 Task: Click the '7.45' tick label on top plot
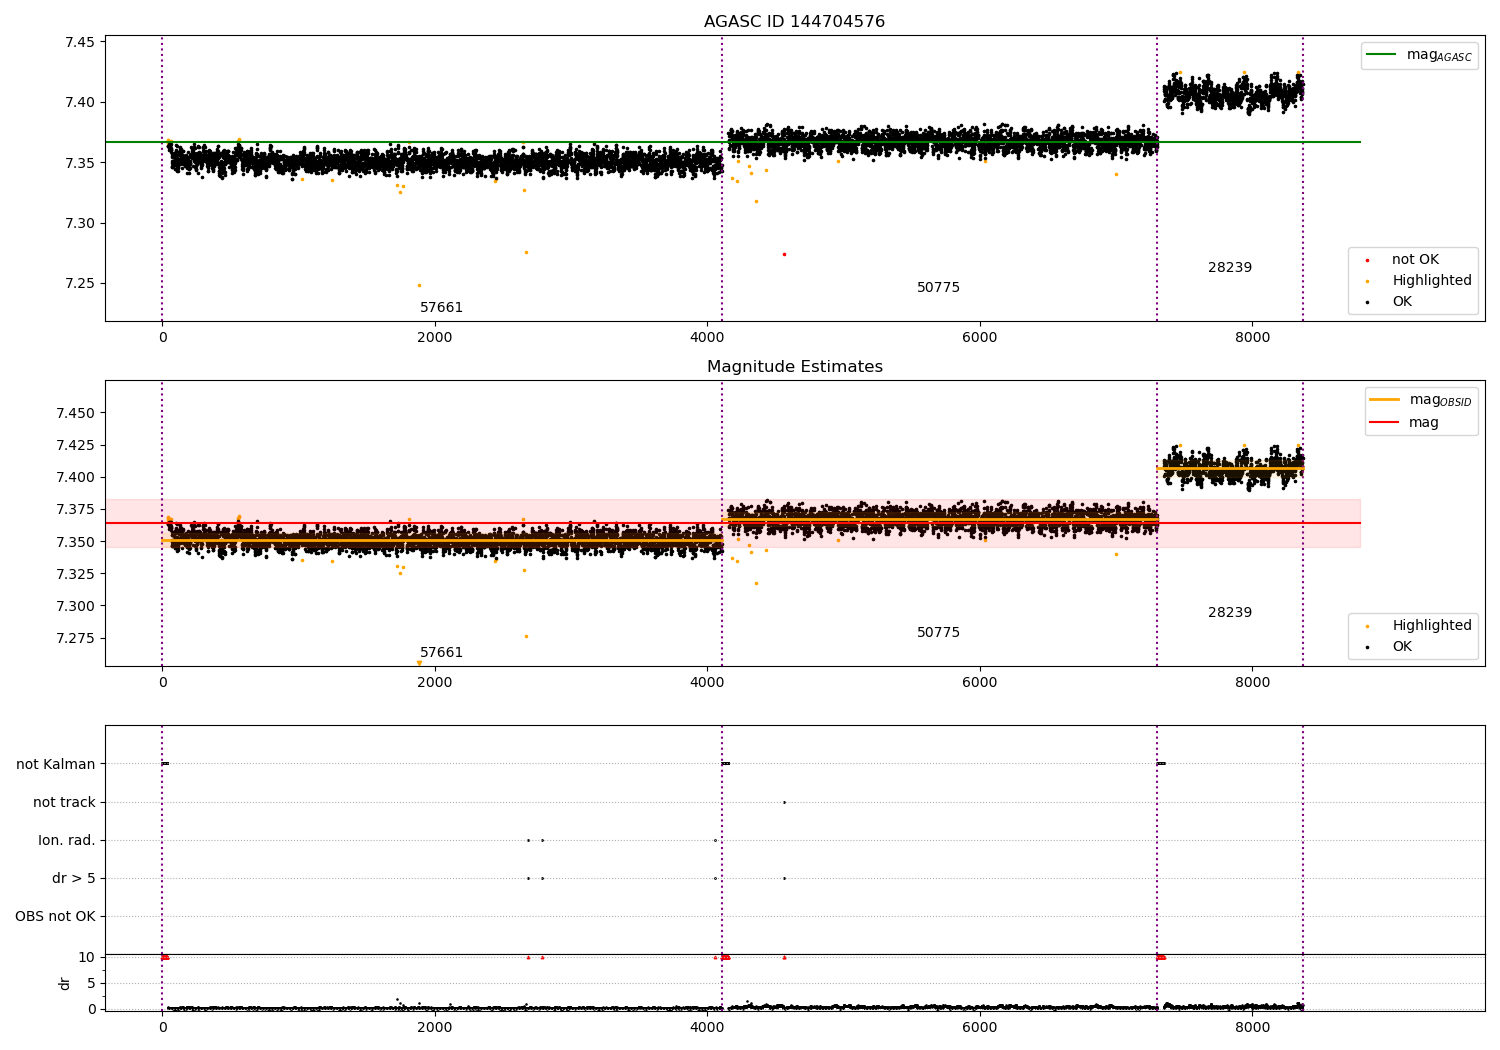(x=79, y=42)
